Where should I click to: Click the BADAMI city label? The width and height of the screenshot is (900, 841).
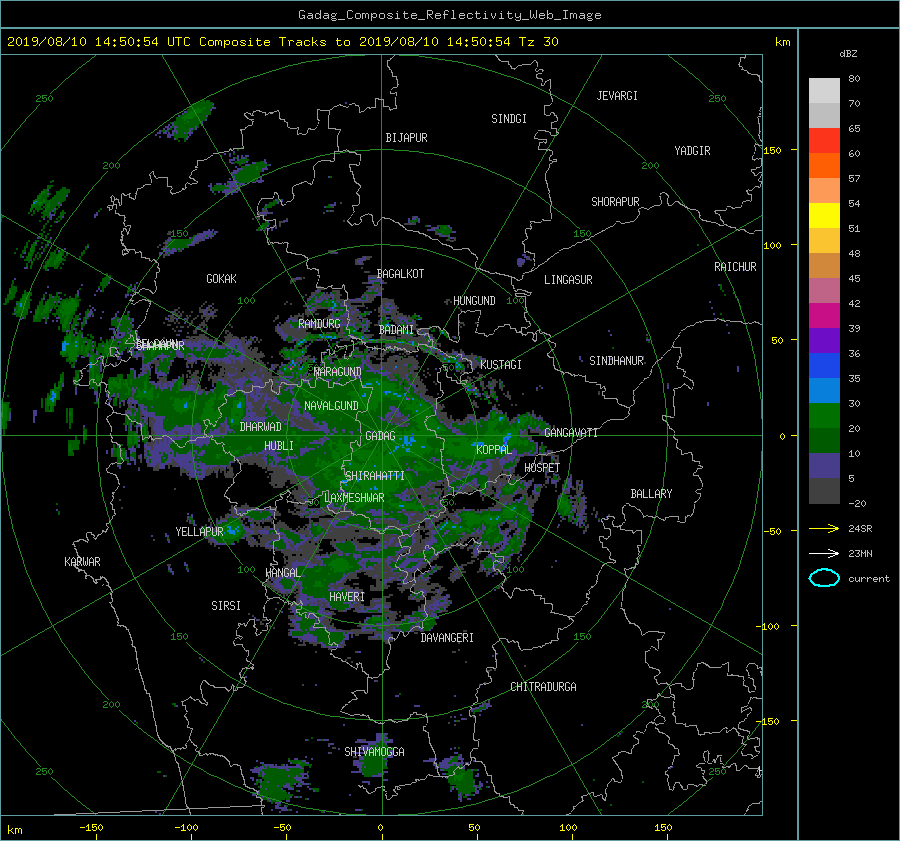pos(396,330)
